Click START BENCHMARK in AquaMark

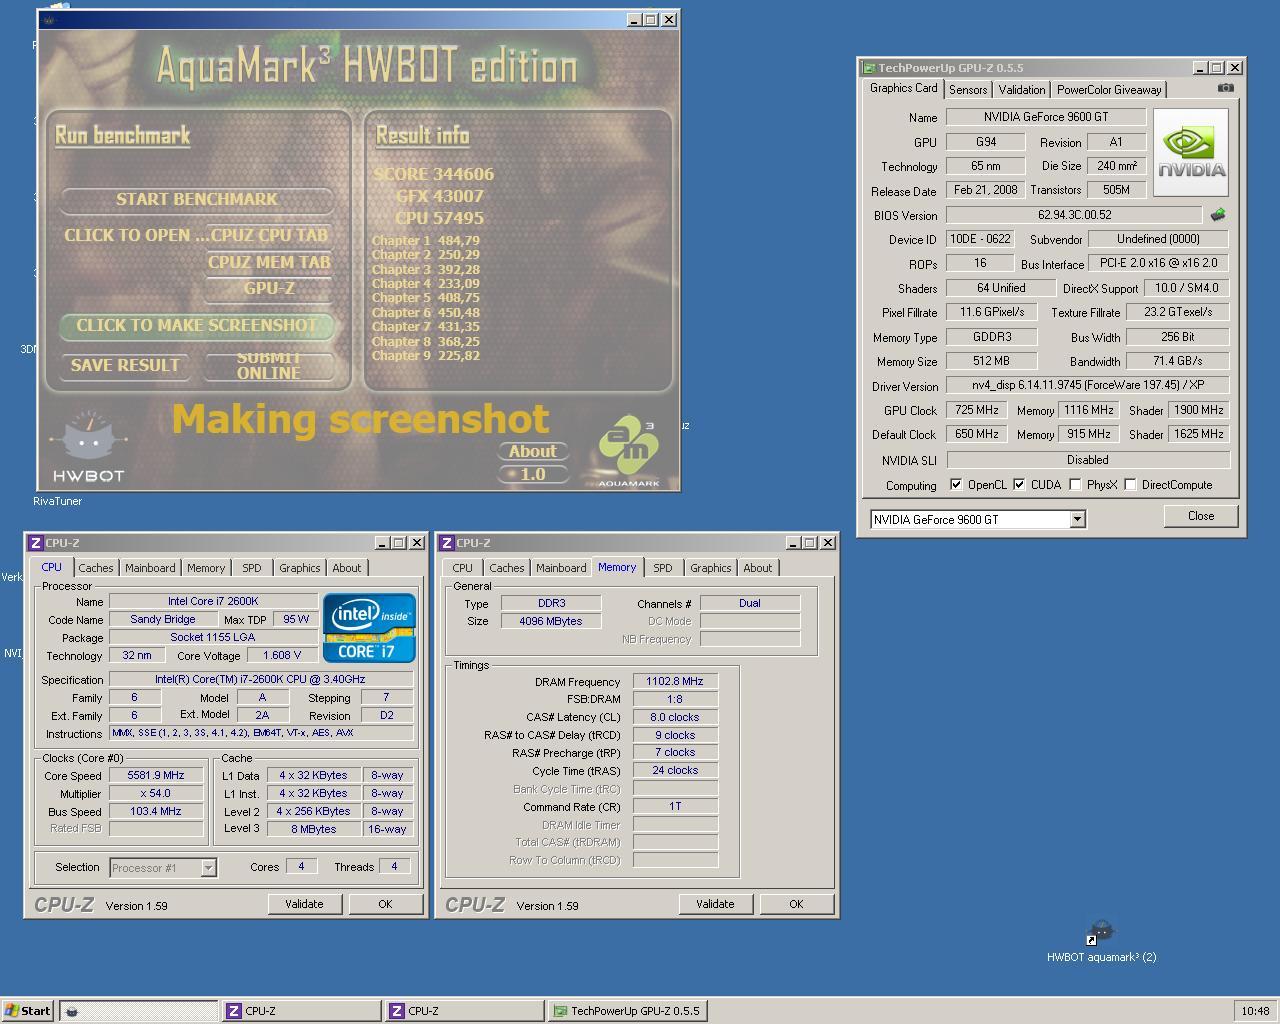(x=197, y=199)
